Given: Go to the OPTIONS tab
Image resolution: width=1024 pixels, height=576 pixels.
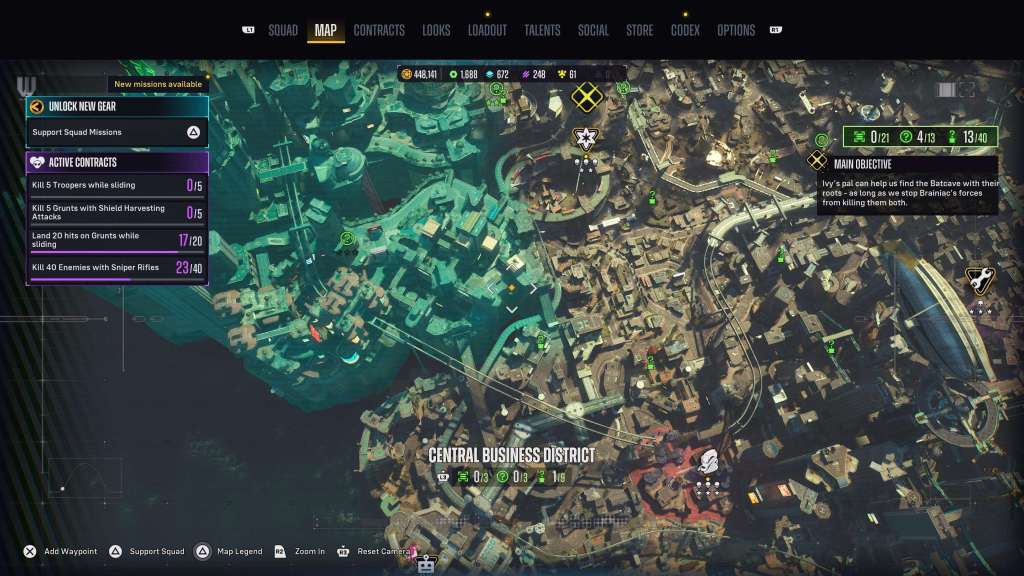Looking at the screenshot, I should tap(736, 30).
